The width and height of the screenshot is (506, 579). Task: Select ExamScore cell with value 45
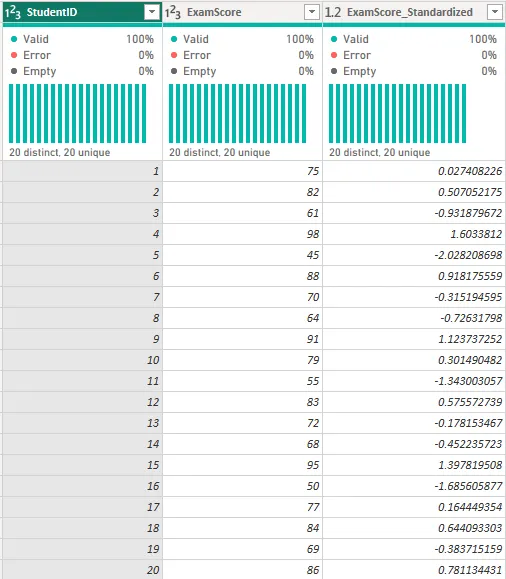(242, 255)
